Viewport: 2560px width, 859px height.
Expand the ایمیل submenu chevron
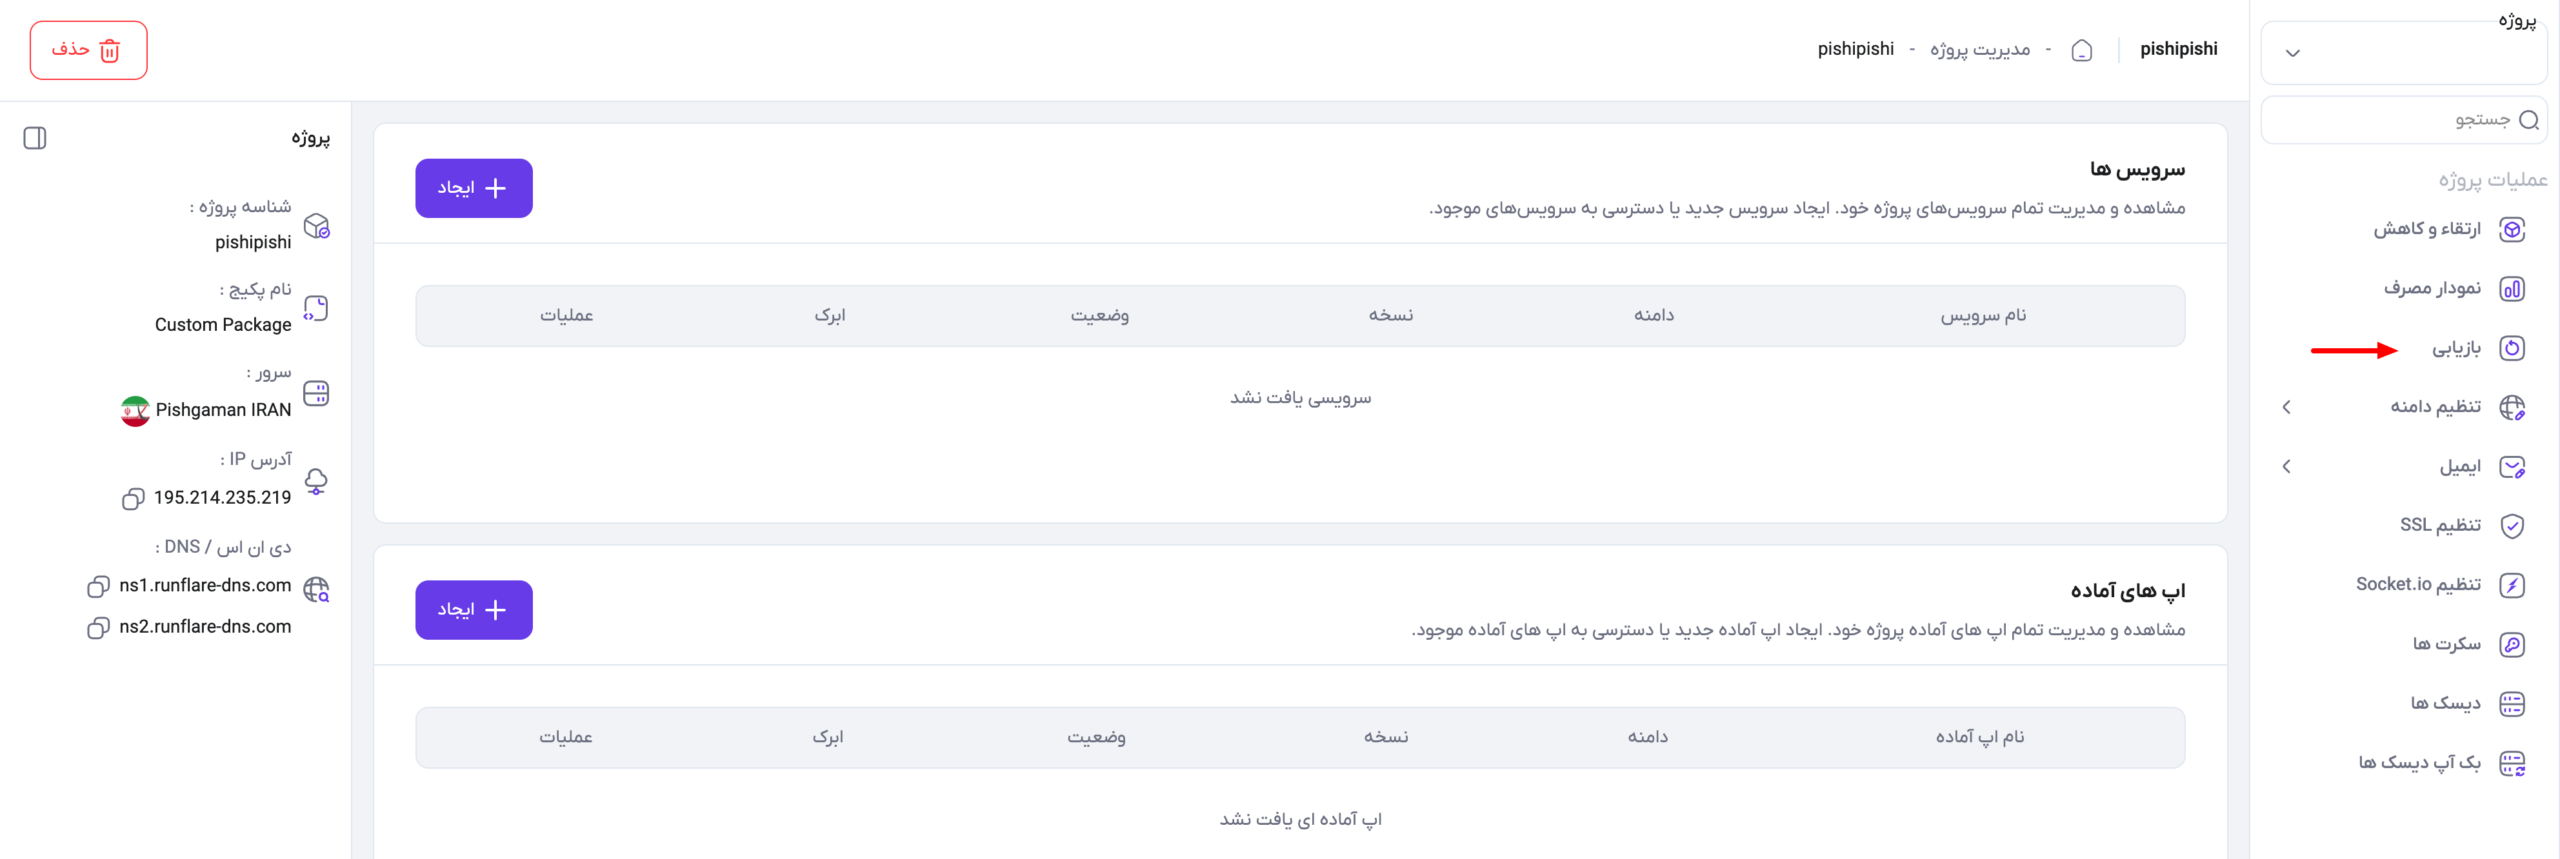click(2287, 466)
